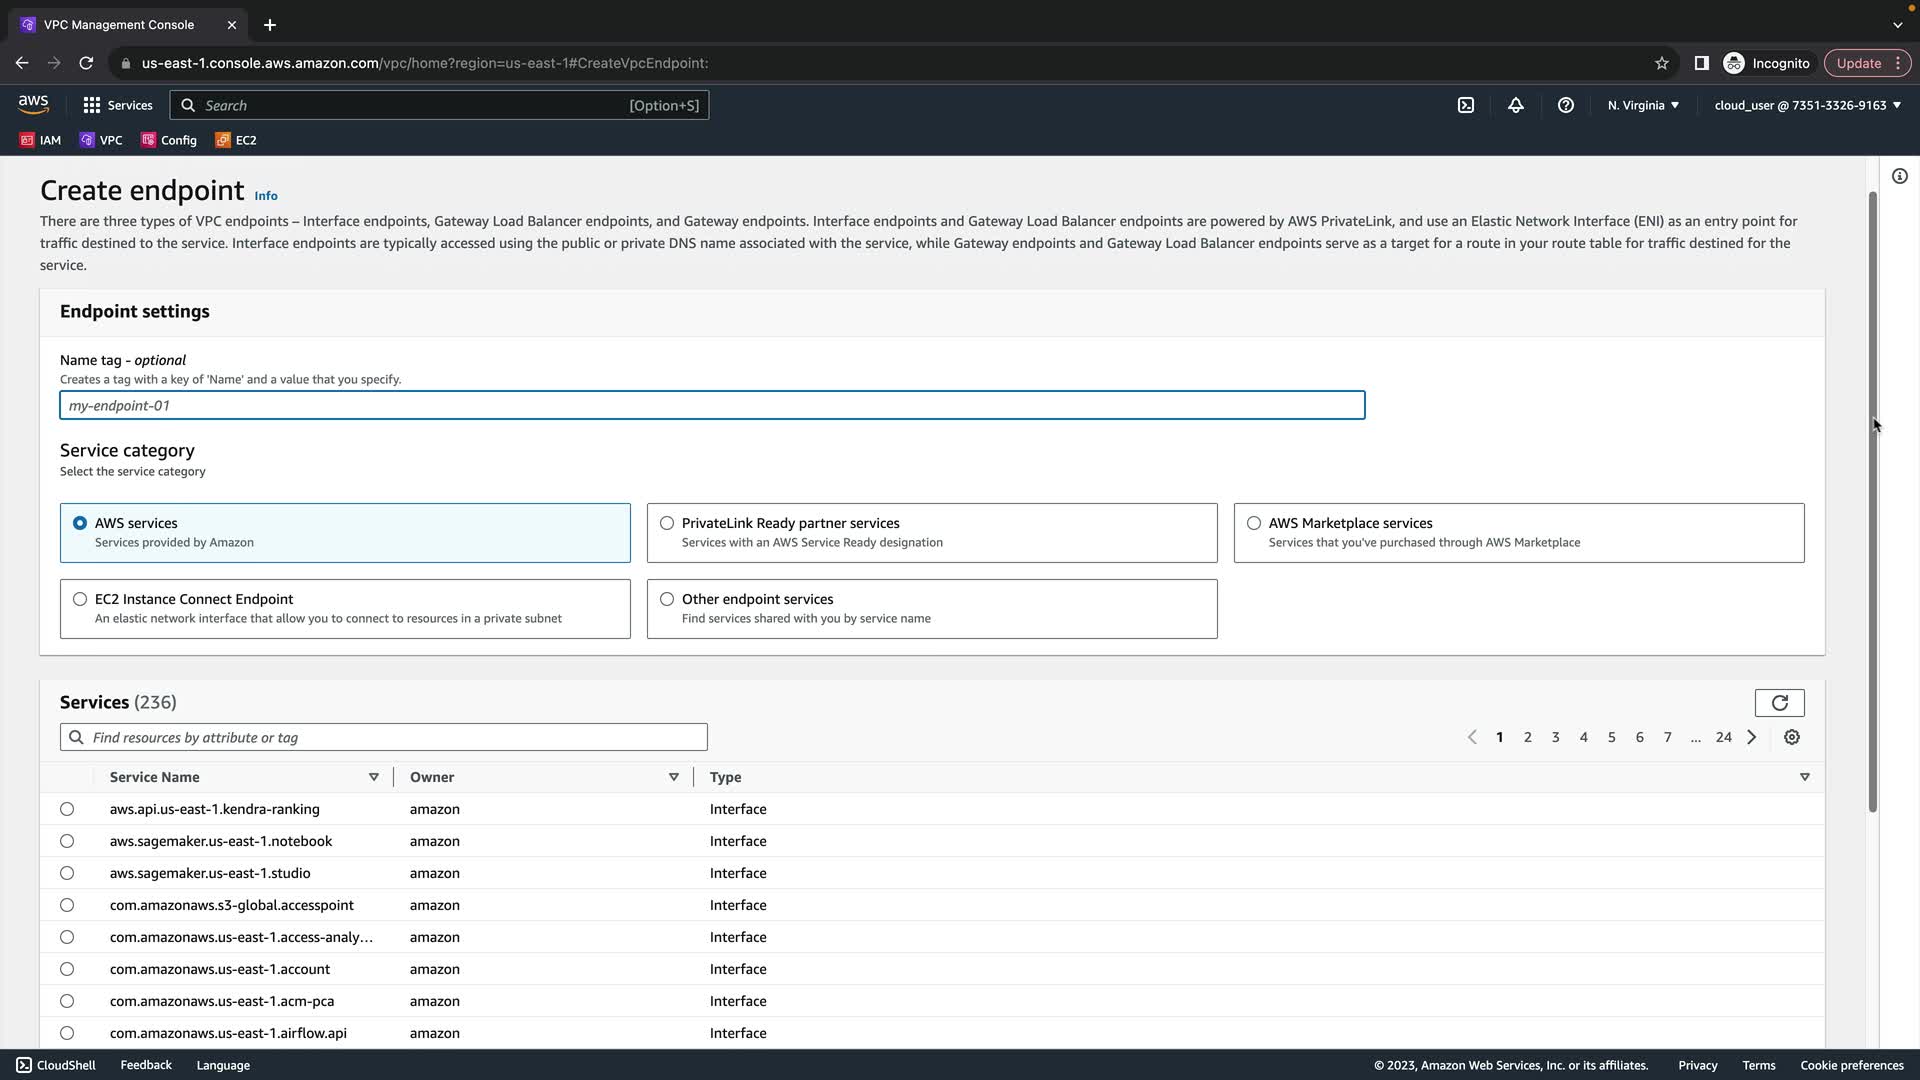Go to next services page arrow
This screenshot has width=1920, height=1080.
1751,737
